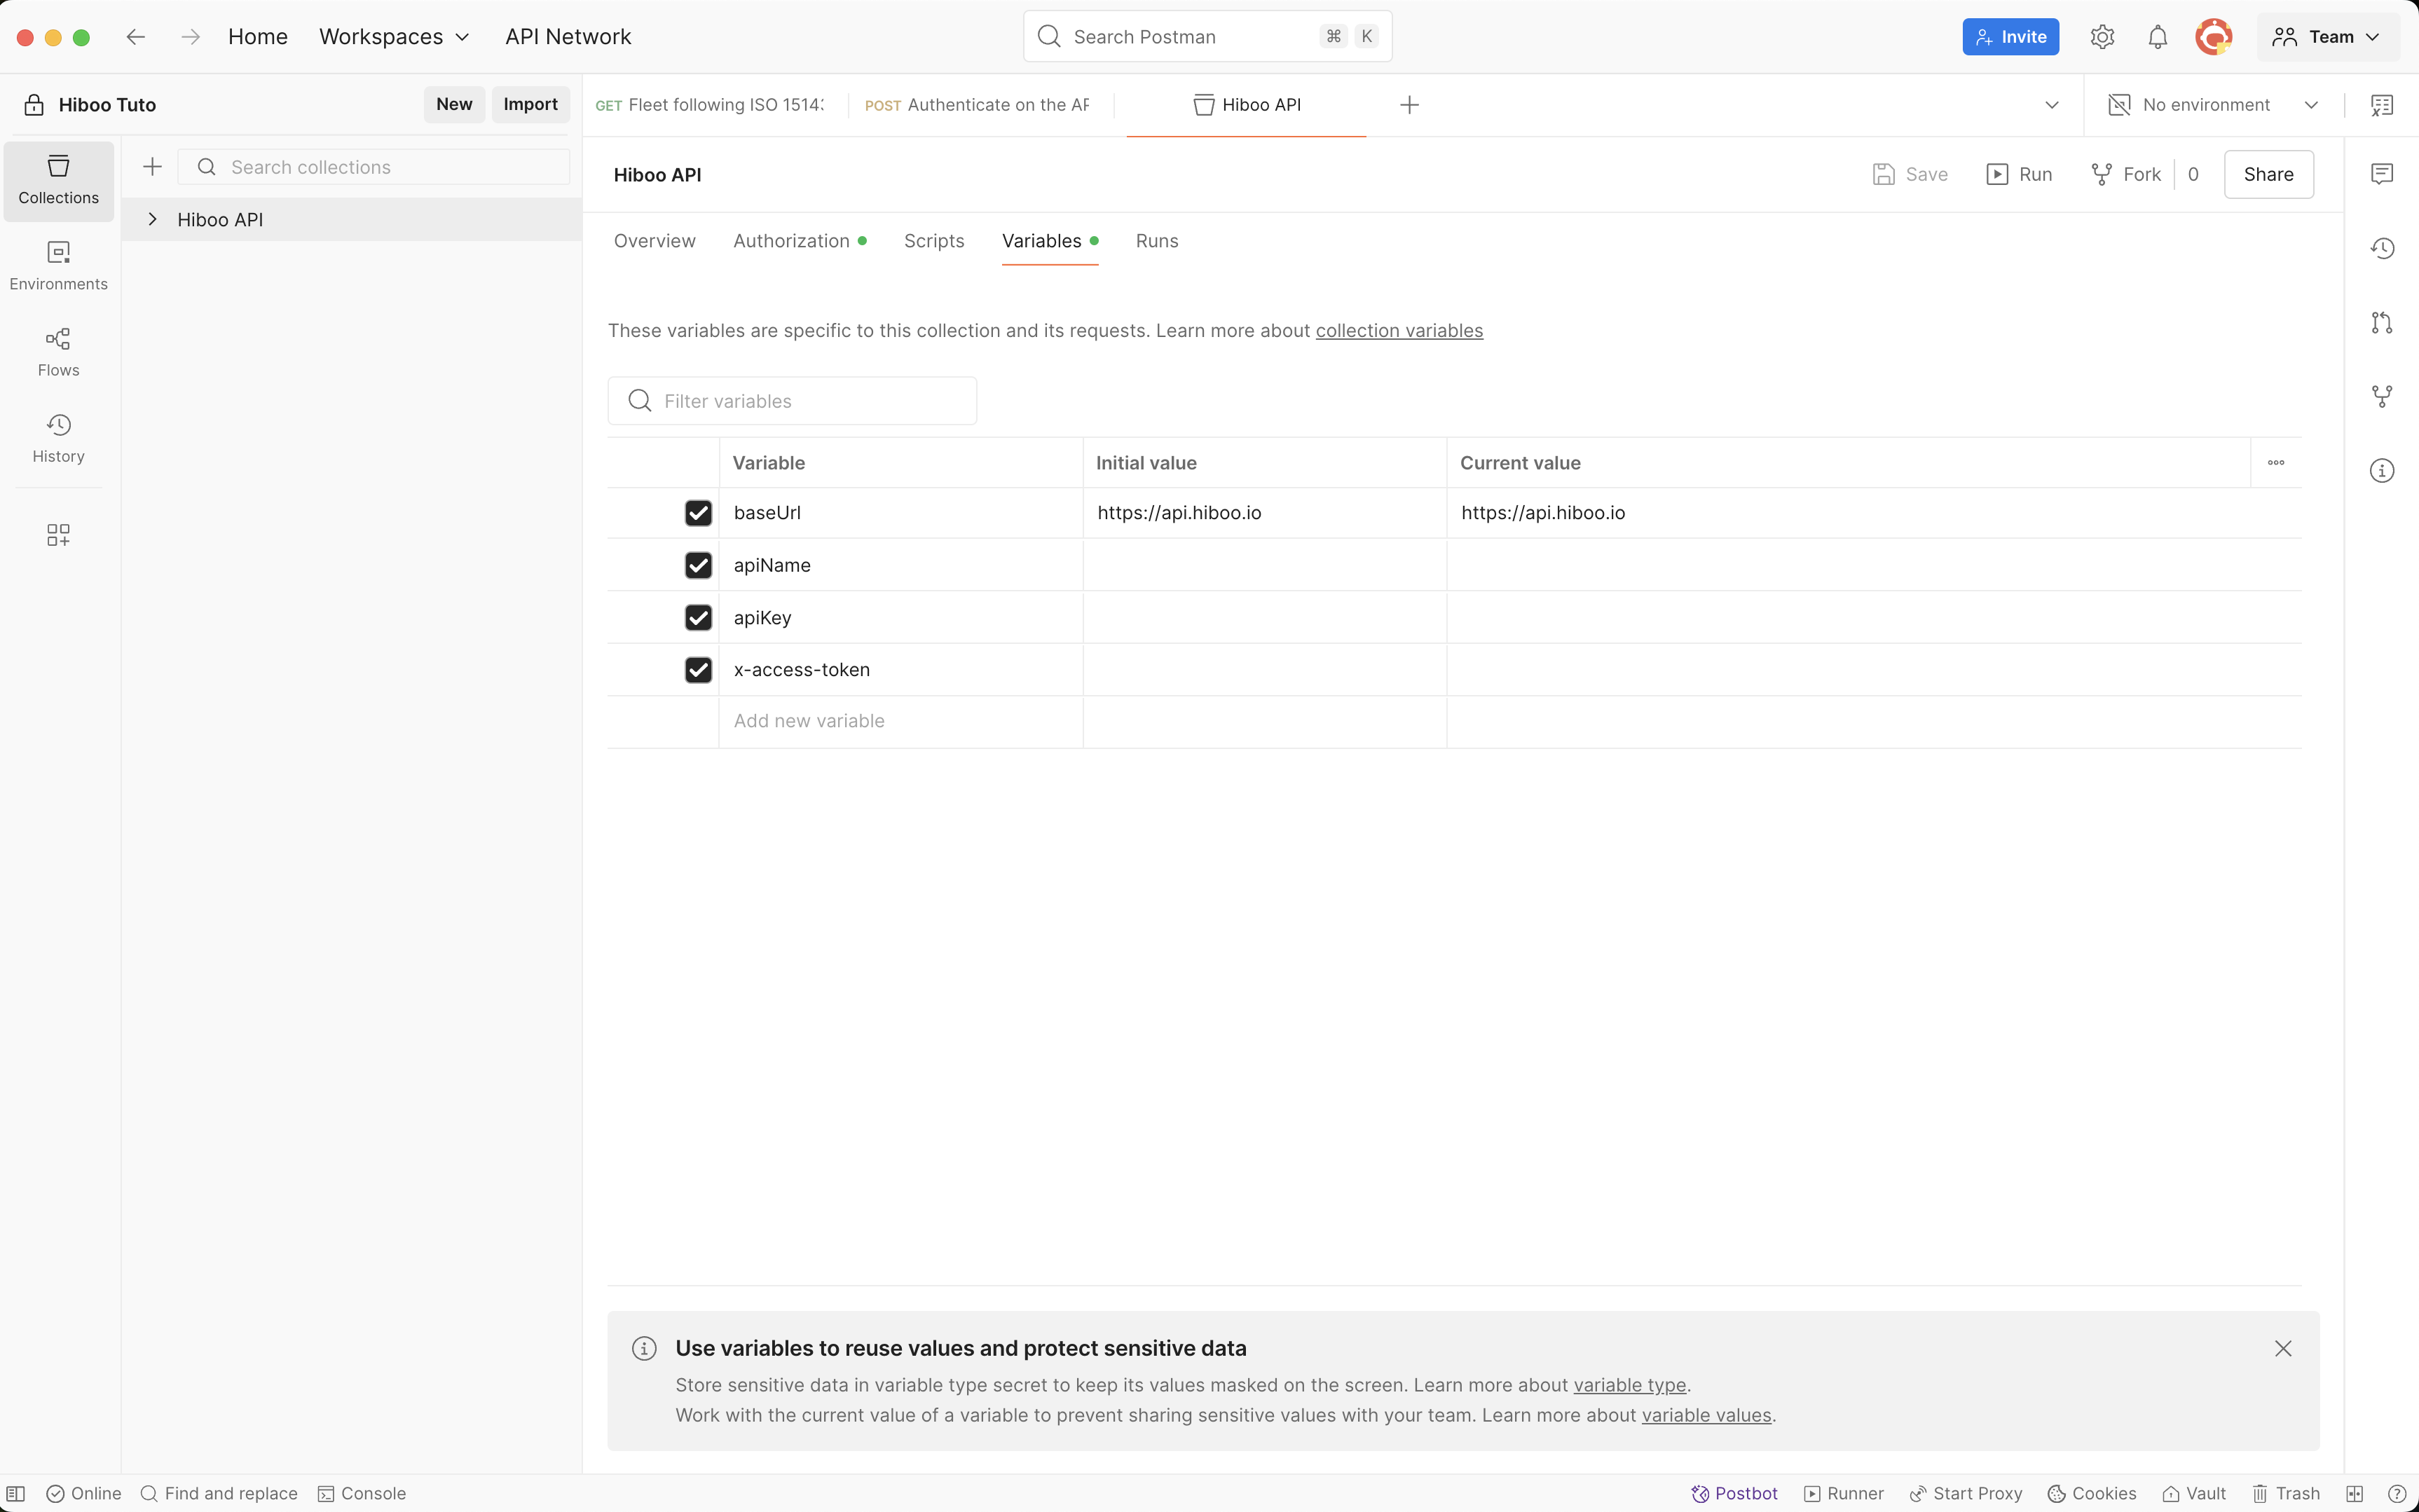Open the collection info icon in right sidebar

tap(2382, 470)
